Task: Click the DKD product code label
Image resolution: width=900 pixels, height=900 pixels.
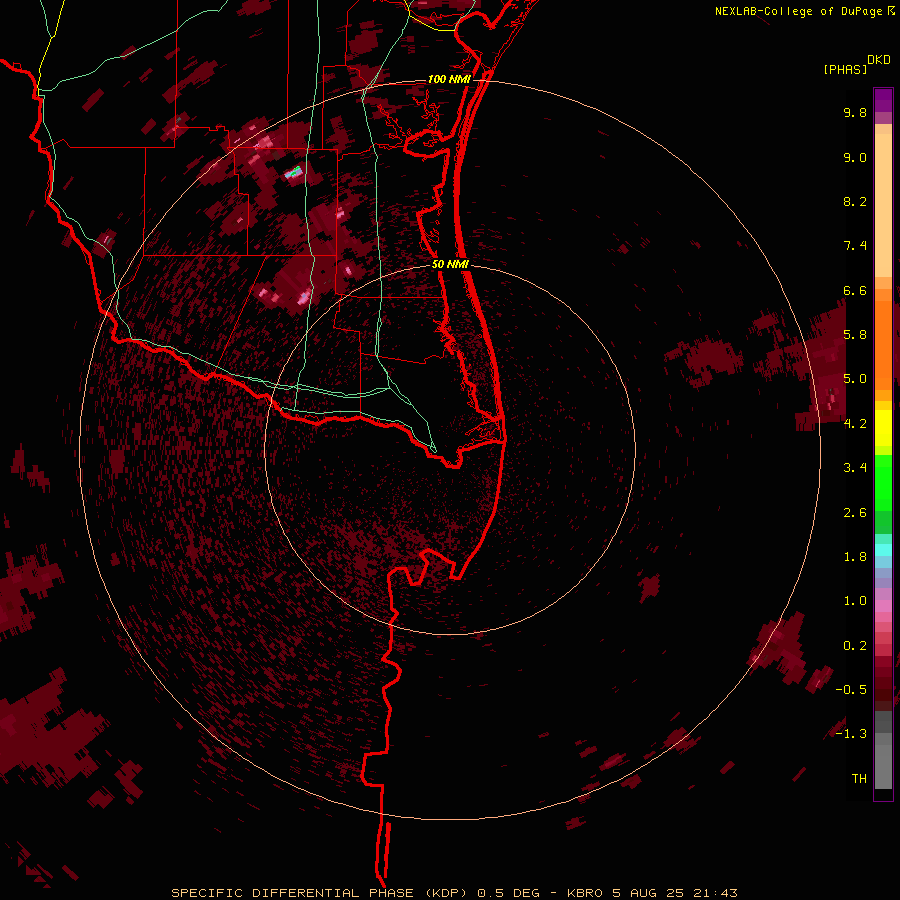Action: coord(879,60)
